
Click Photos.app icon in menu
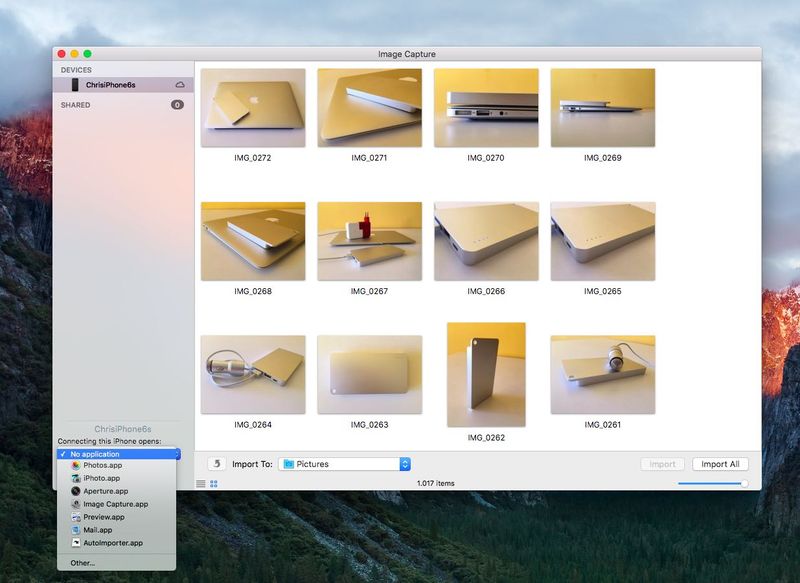[x=76, y=465]
